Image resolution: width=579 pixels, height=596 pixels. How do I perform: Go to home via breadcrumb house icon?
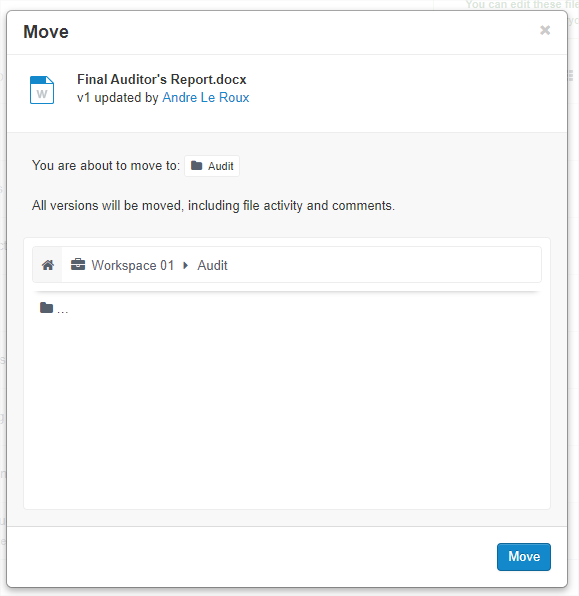point(48,265)
